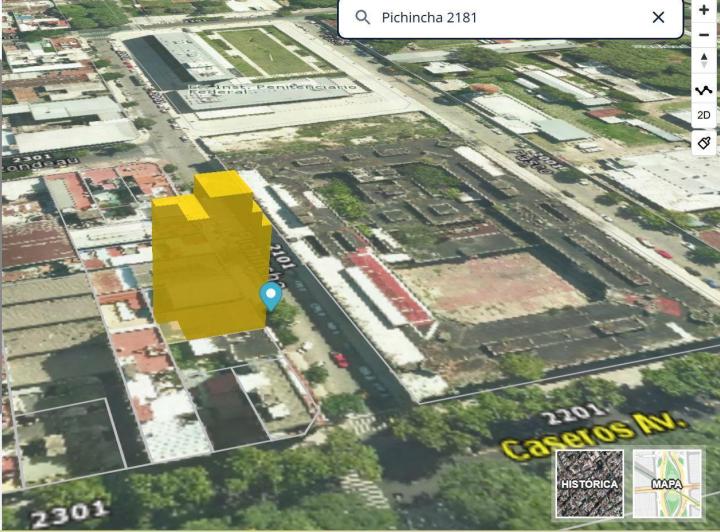Image resolution: width=720 pixels, height=532 pixels.
Task: Zoom out with the minus button
Action: (704, 35)
